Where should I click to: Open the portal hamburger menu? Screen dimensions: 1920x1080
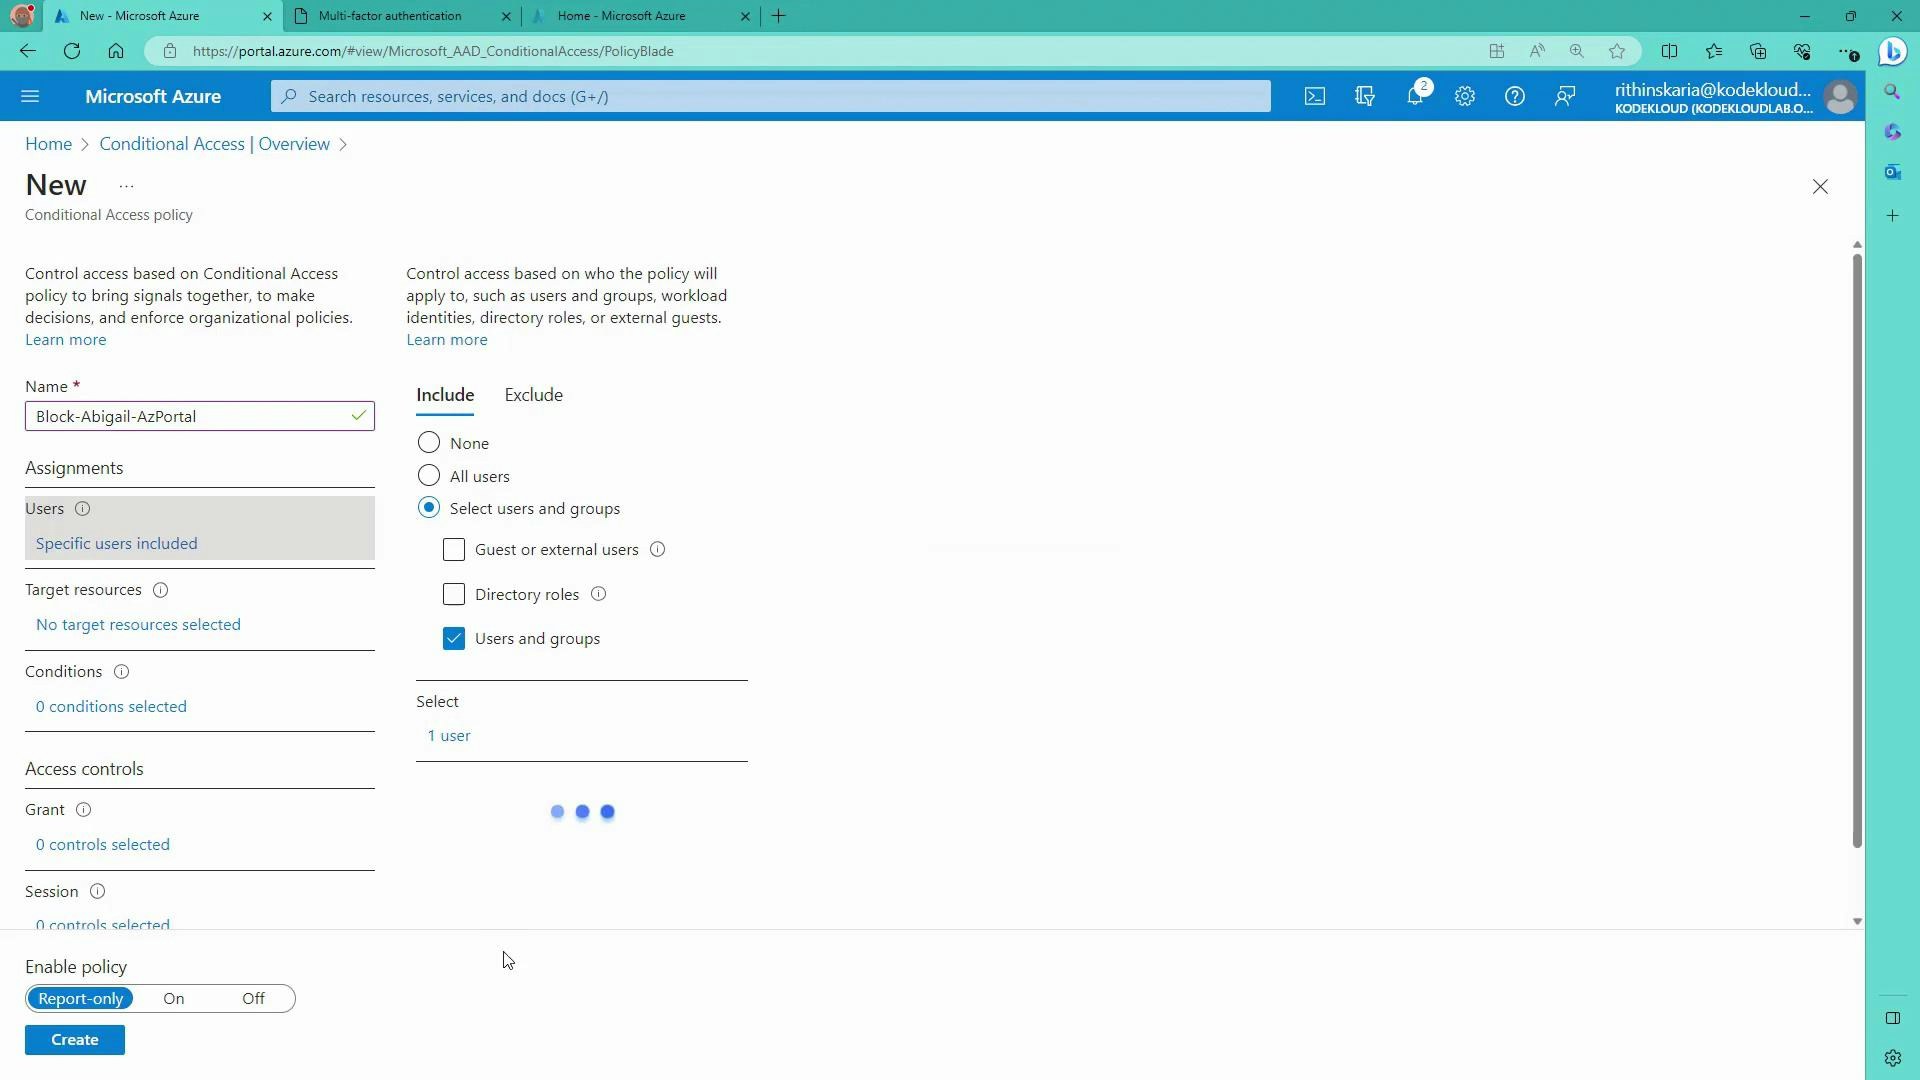pos(30,96)
